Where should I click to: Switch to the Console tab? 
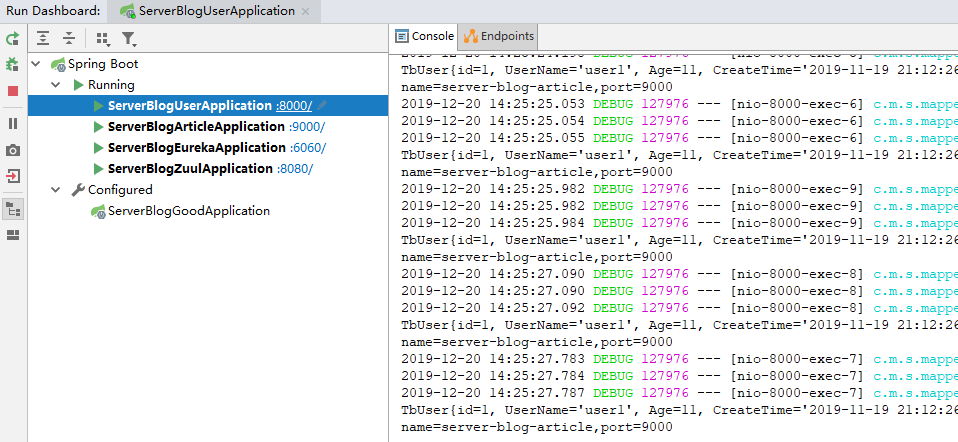(x=424, y=36)
